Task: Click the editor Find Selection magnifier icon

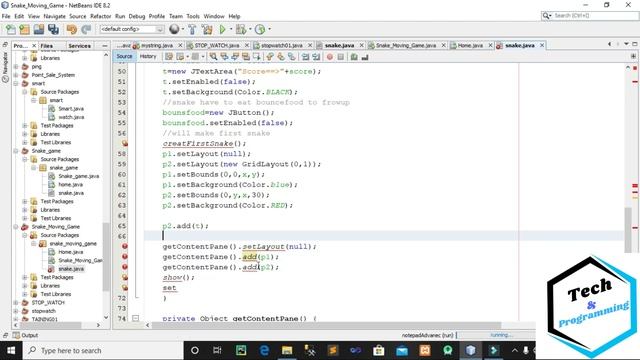Action: [x=213, y=57]
